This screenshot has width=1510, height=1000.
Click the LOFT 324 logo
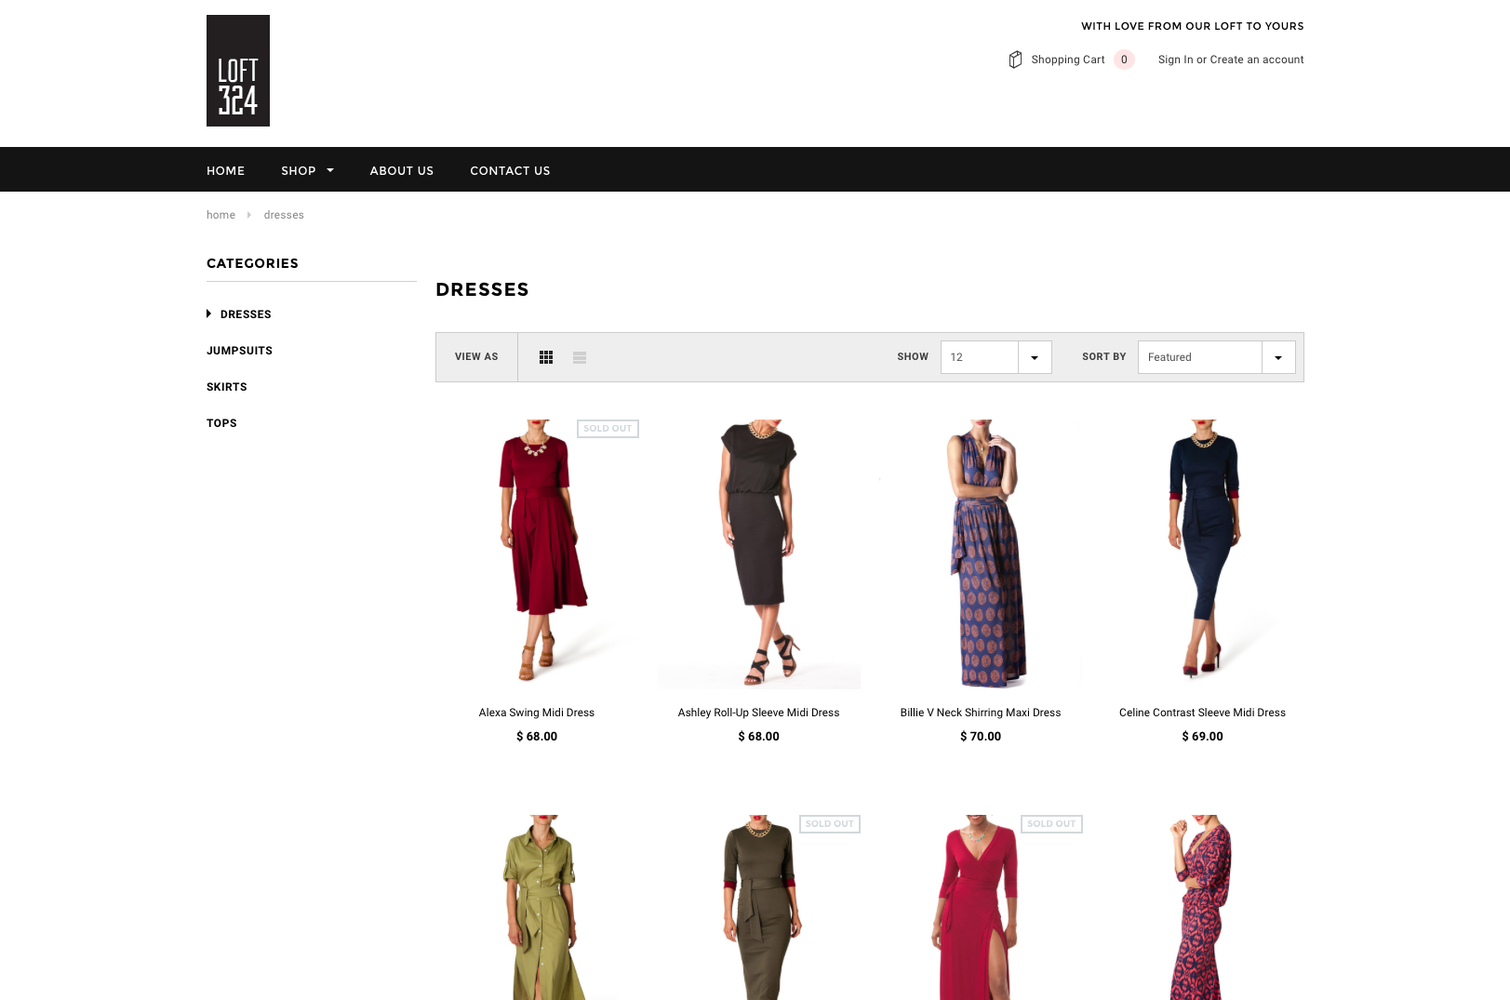[238, 71]
